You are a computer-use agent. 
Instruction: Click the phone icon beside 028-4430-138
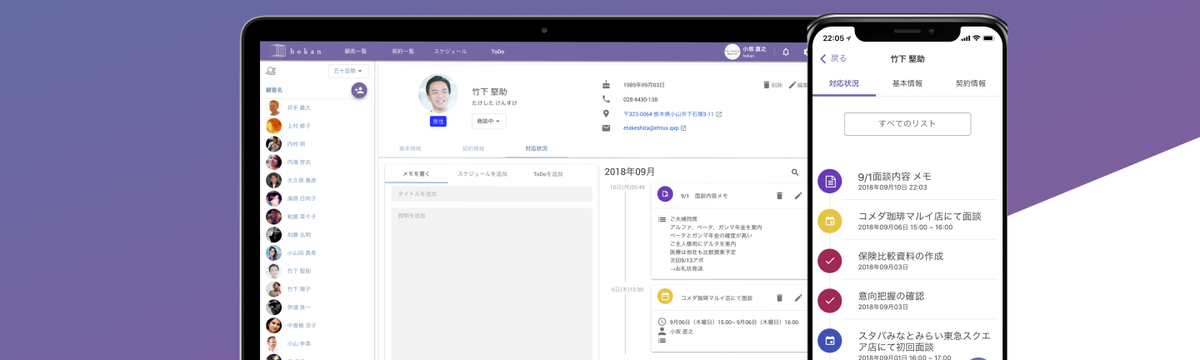point(606,99)
